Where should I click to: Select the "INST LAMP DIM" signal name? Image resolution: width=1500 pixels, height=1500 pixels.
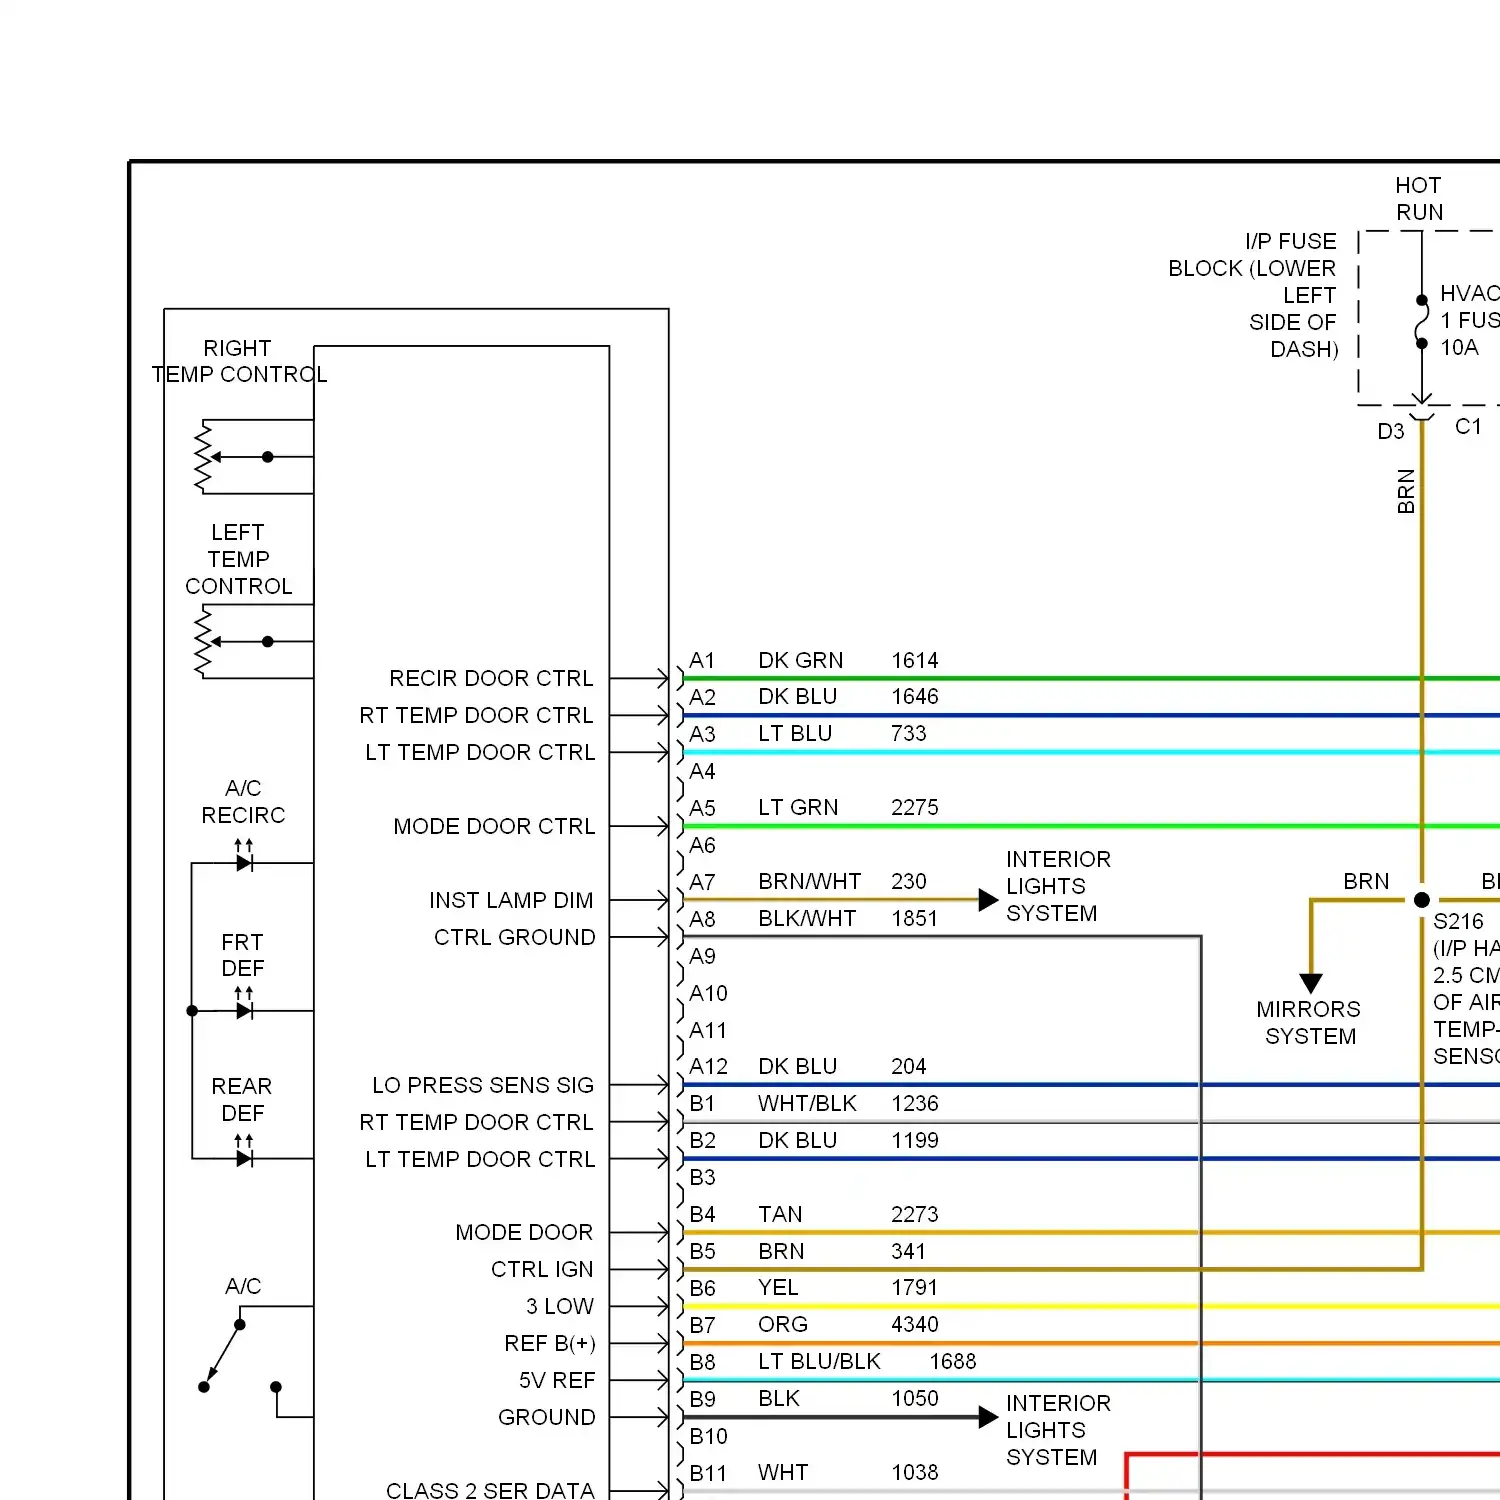coord(511,900)
